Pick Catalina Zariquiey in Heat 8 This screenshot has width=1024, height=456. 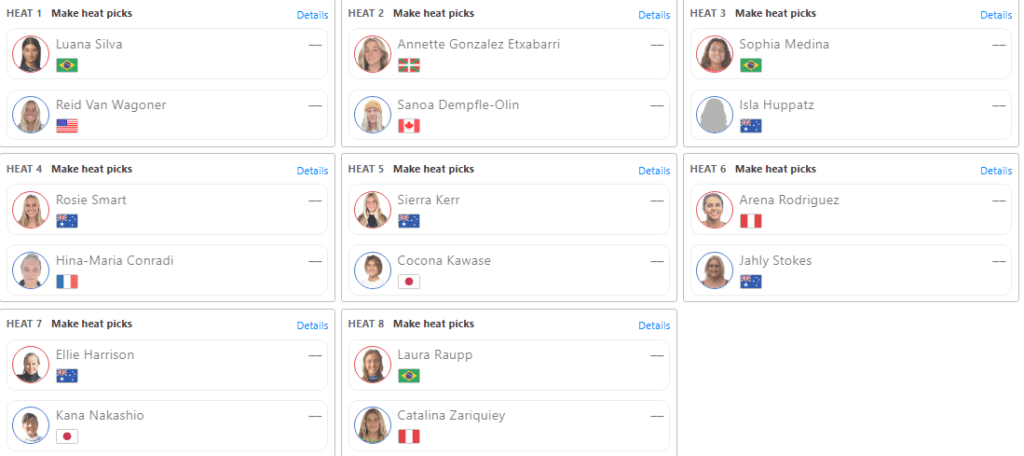pyautogui.click(x=509, y=425)
